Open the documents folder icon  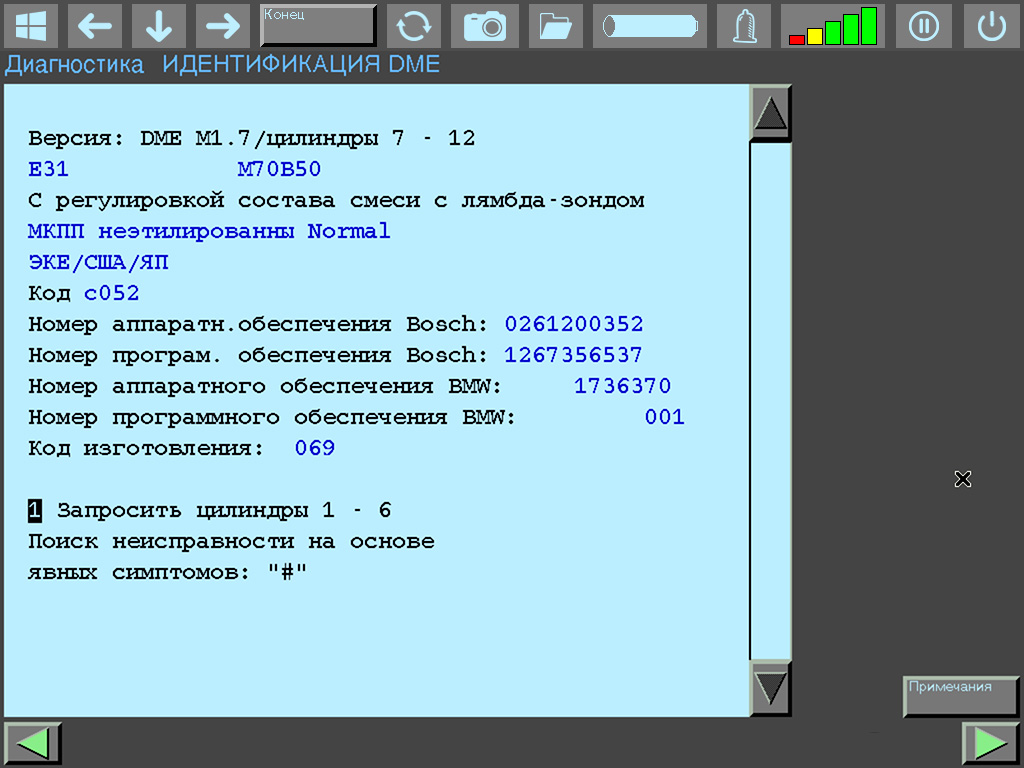click(555, 26)
